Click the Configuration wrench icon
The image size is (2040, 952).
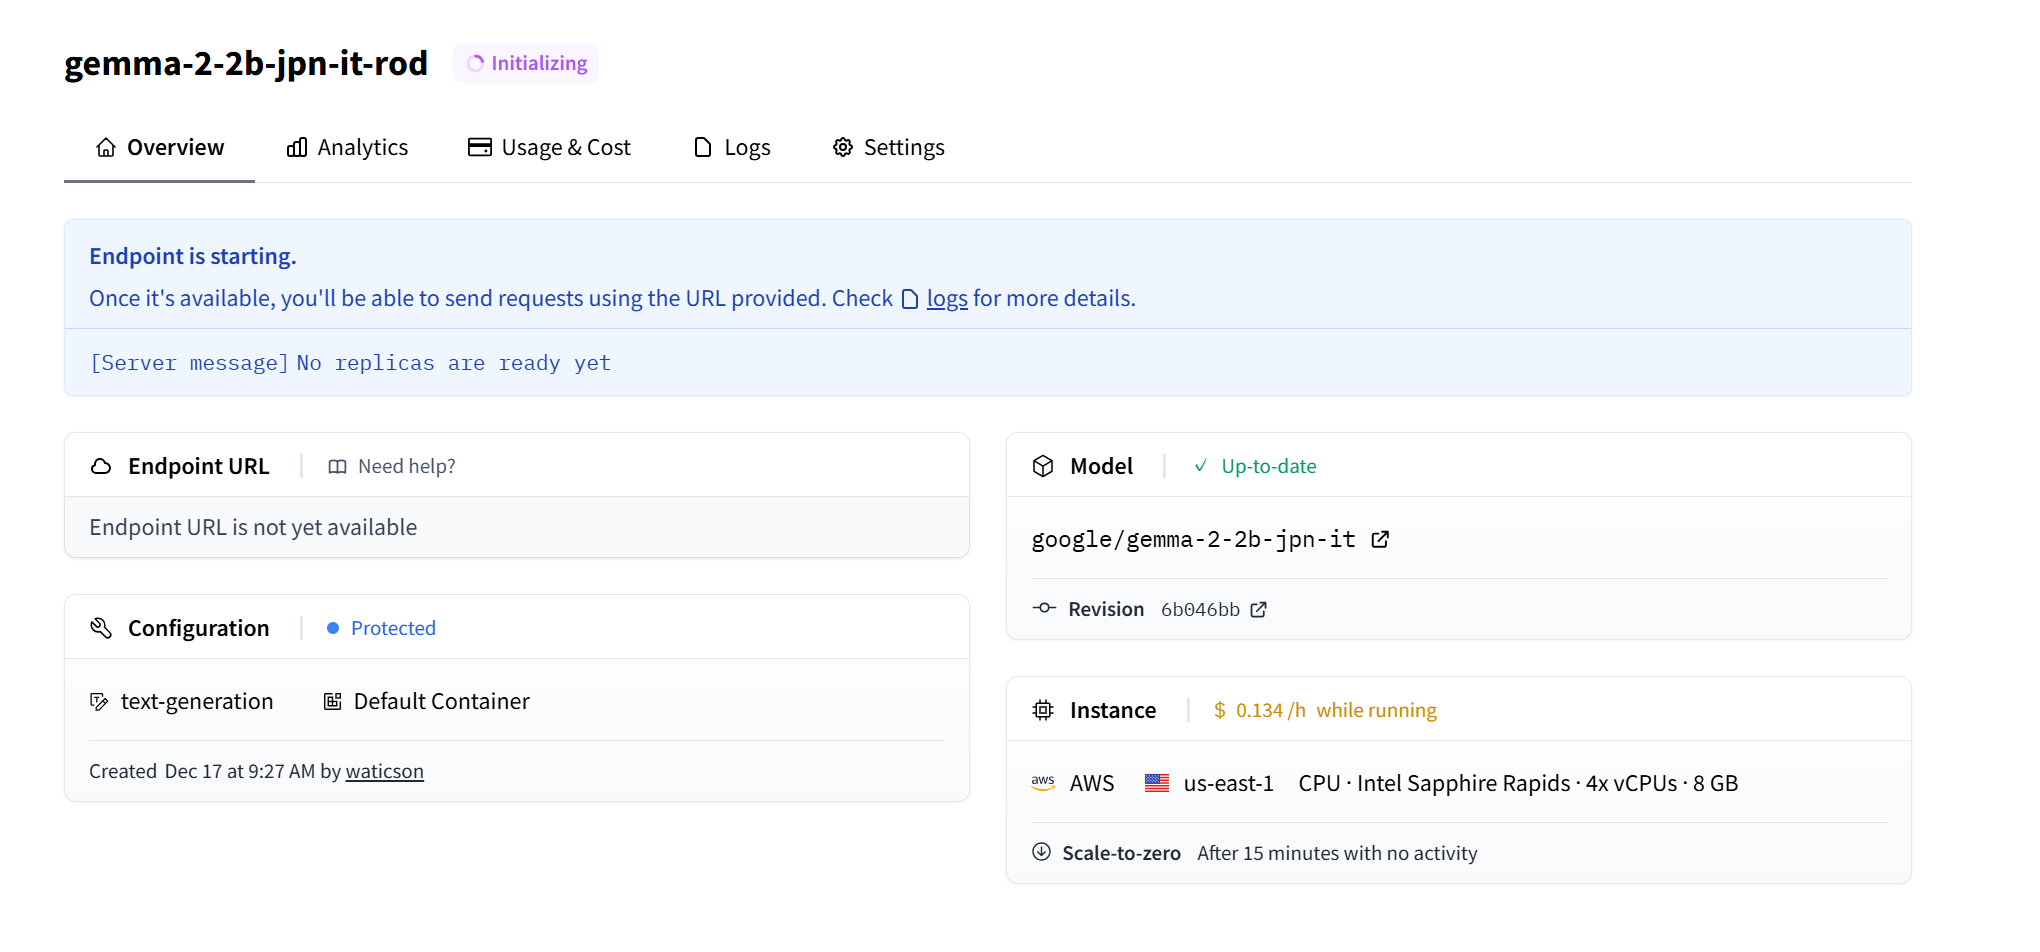click(101, 628)
